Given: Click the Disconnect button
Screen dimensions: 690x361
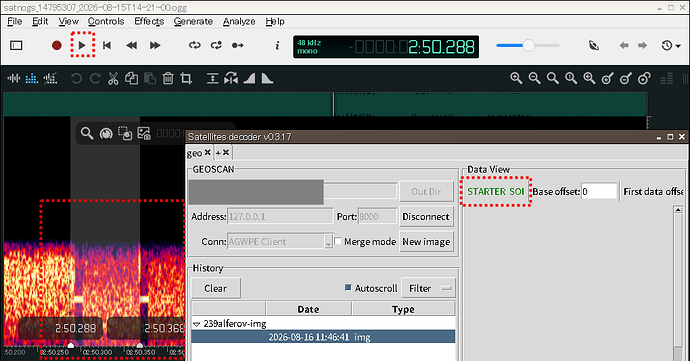Looking at the screenshot, I should click(426, 217).
